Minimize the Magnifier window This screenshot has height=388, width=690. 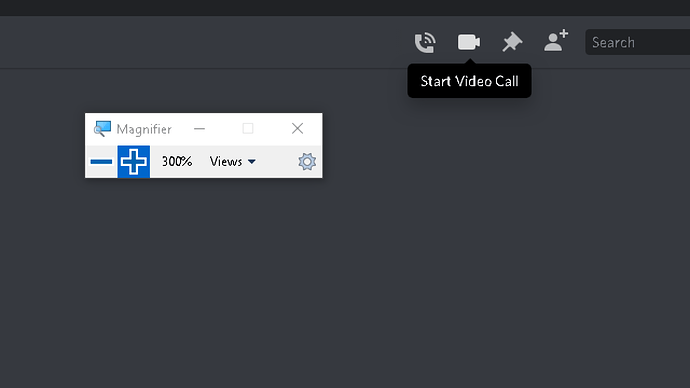click(x=199, y=128)
